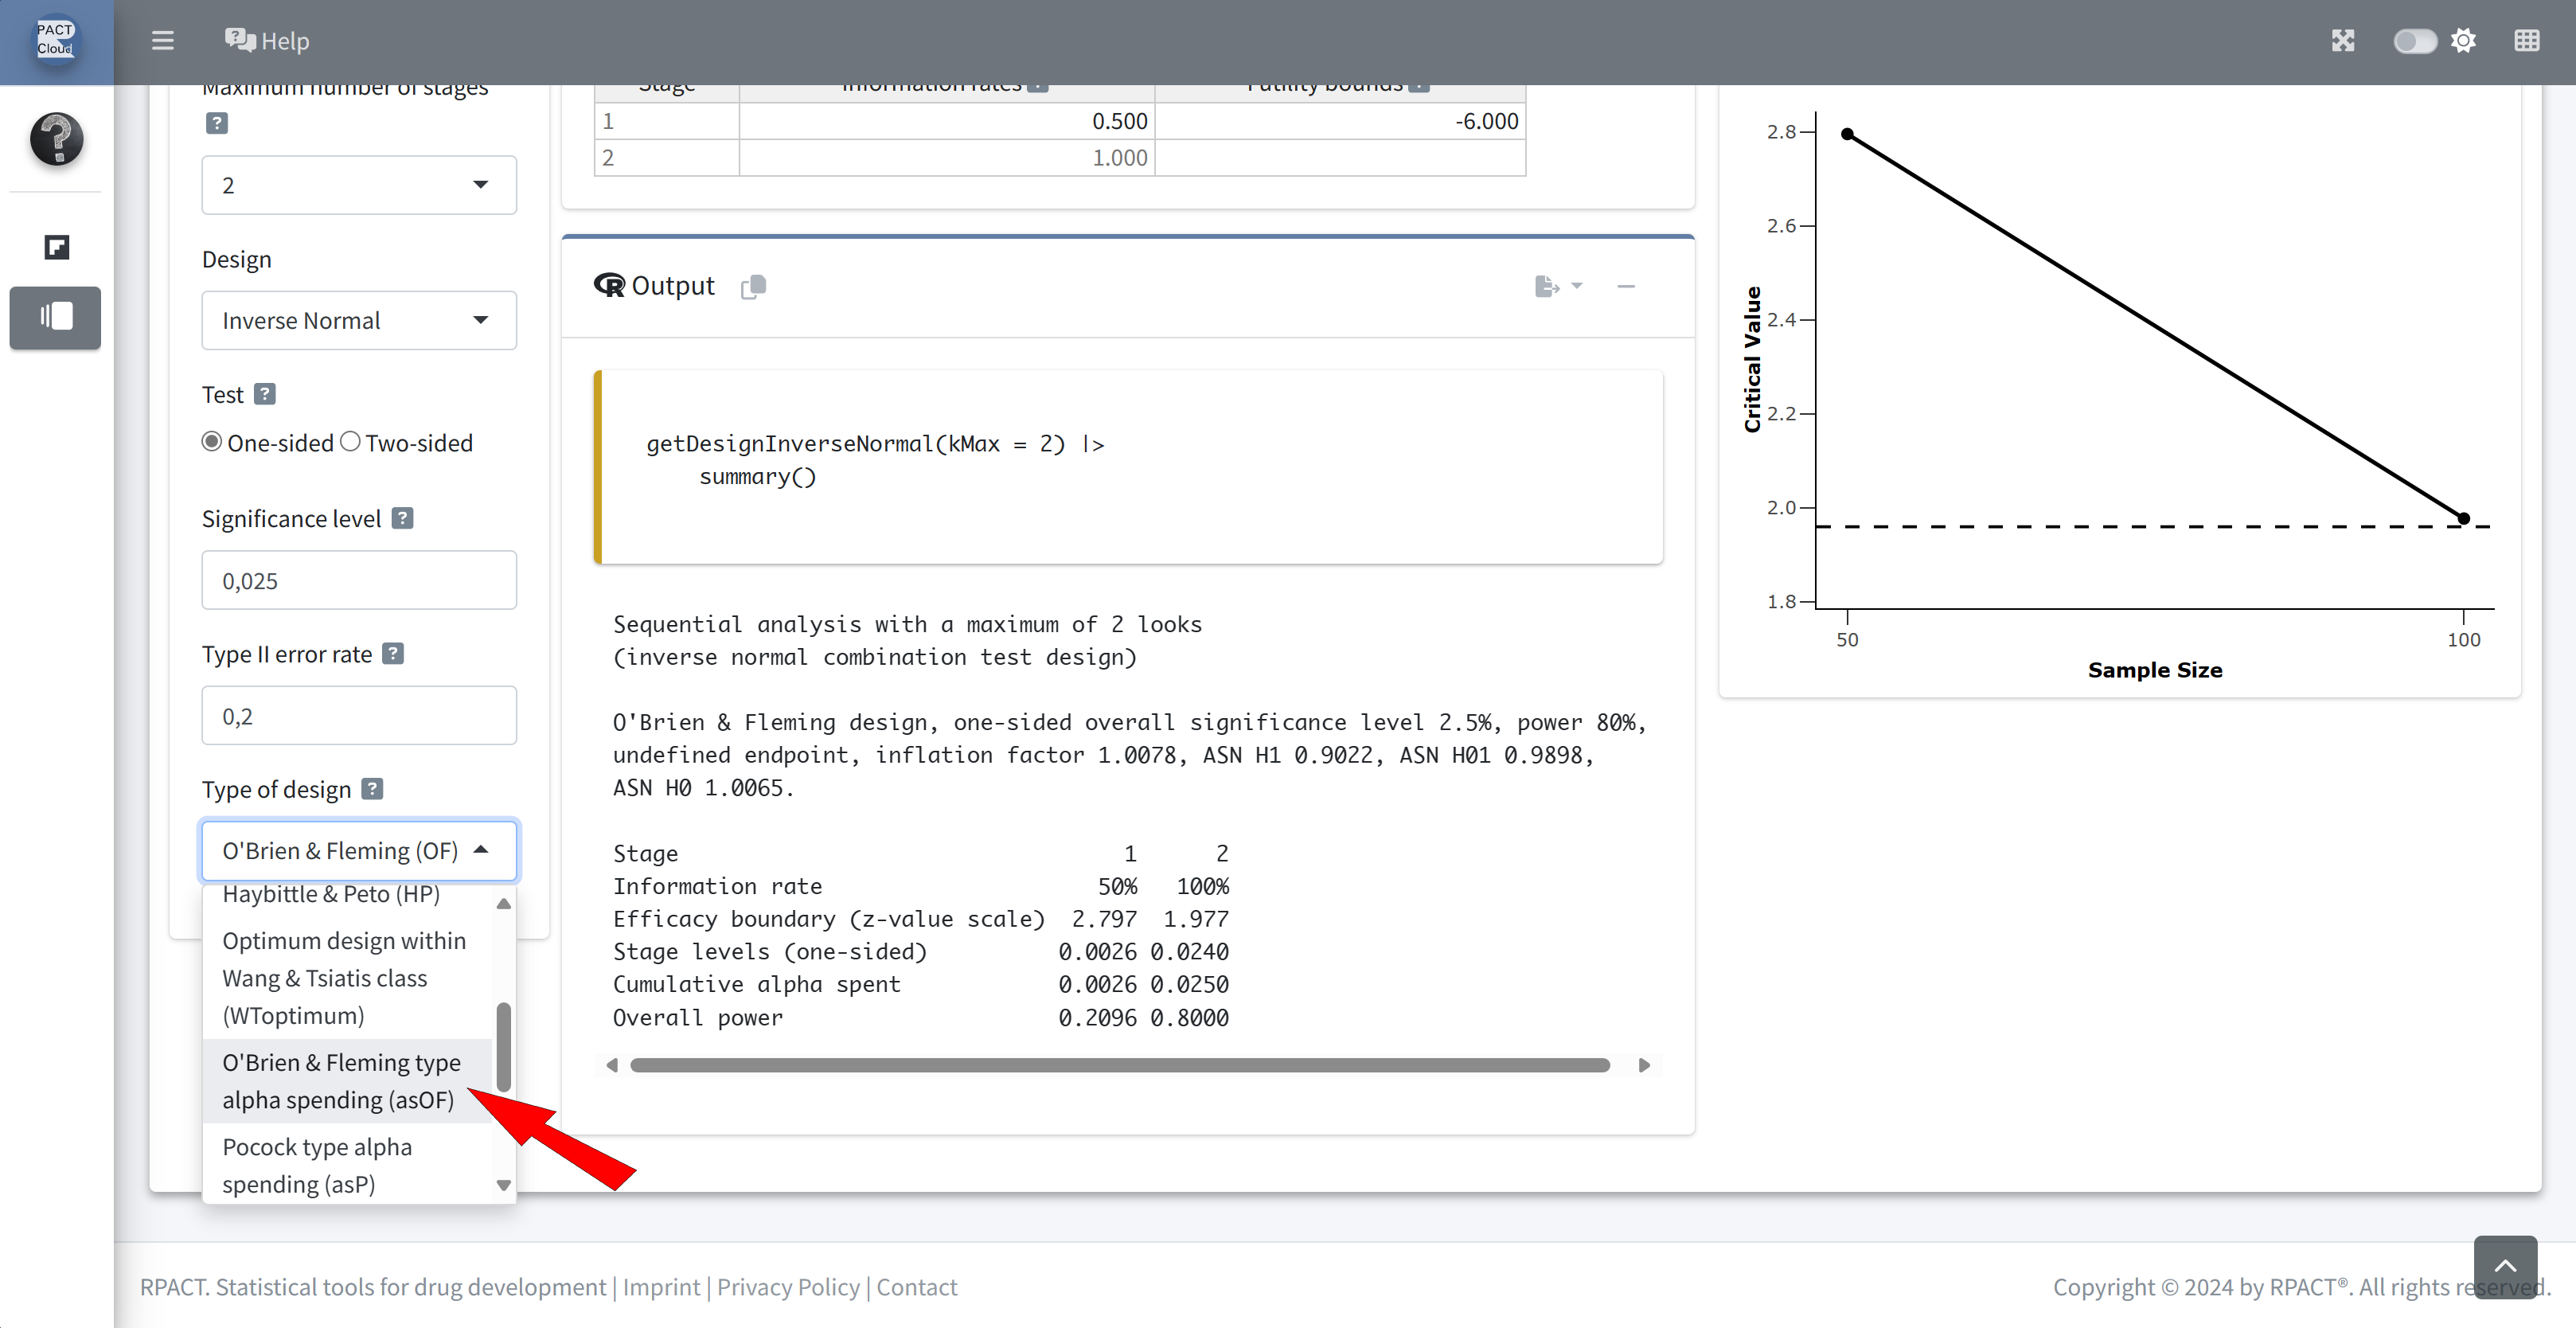This screenshot has height=1328, width=2576.
Task: Click the Contact footer link
Action: pos(916,1287)
